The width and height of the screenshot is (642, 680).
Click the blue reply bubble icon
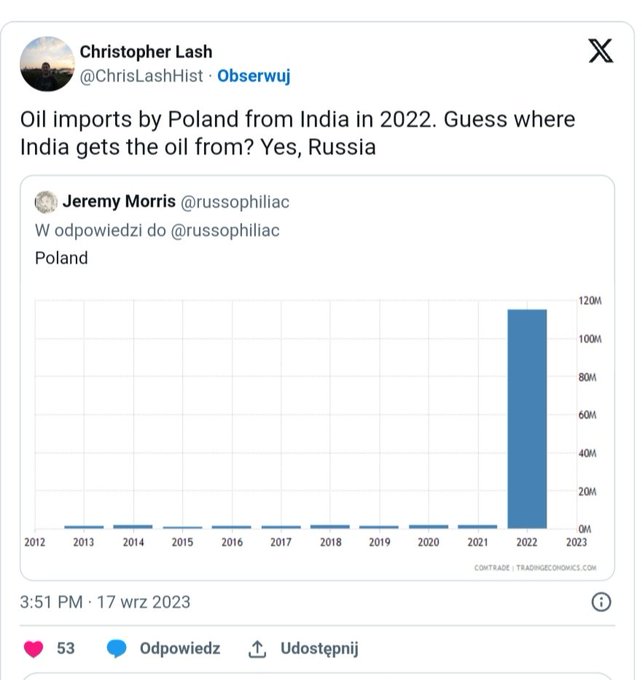(117, 649)
